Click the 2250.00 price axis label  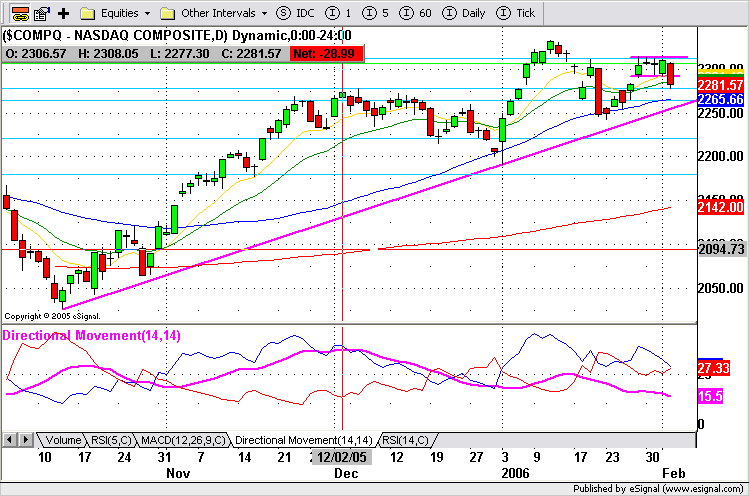coord(721,114)
